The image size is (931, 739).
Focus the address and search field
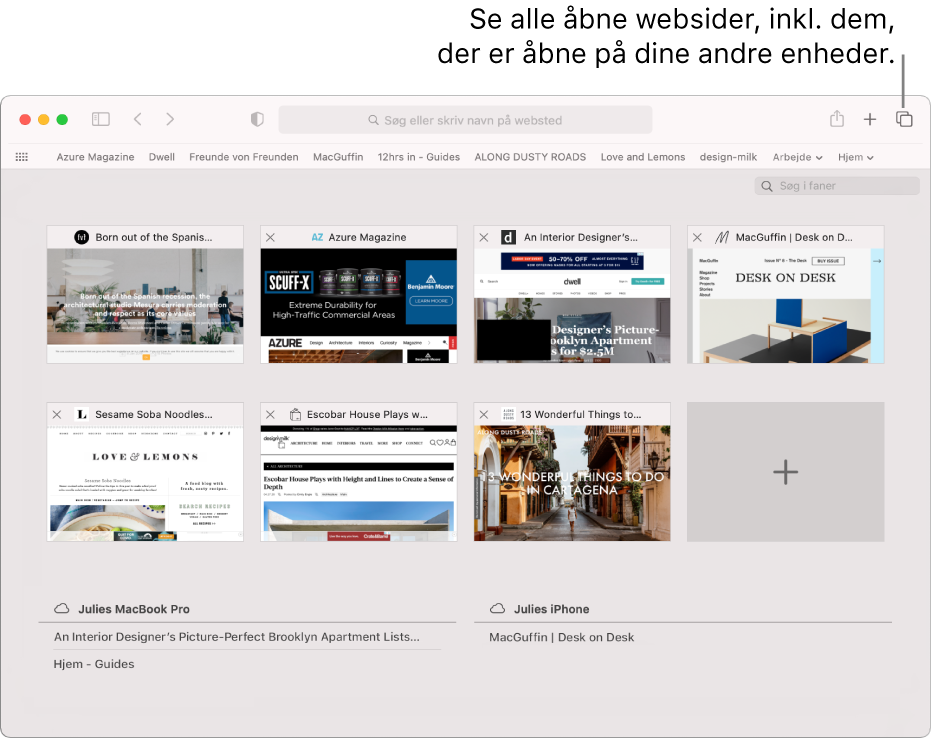click(466, 120)
